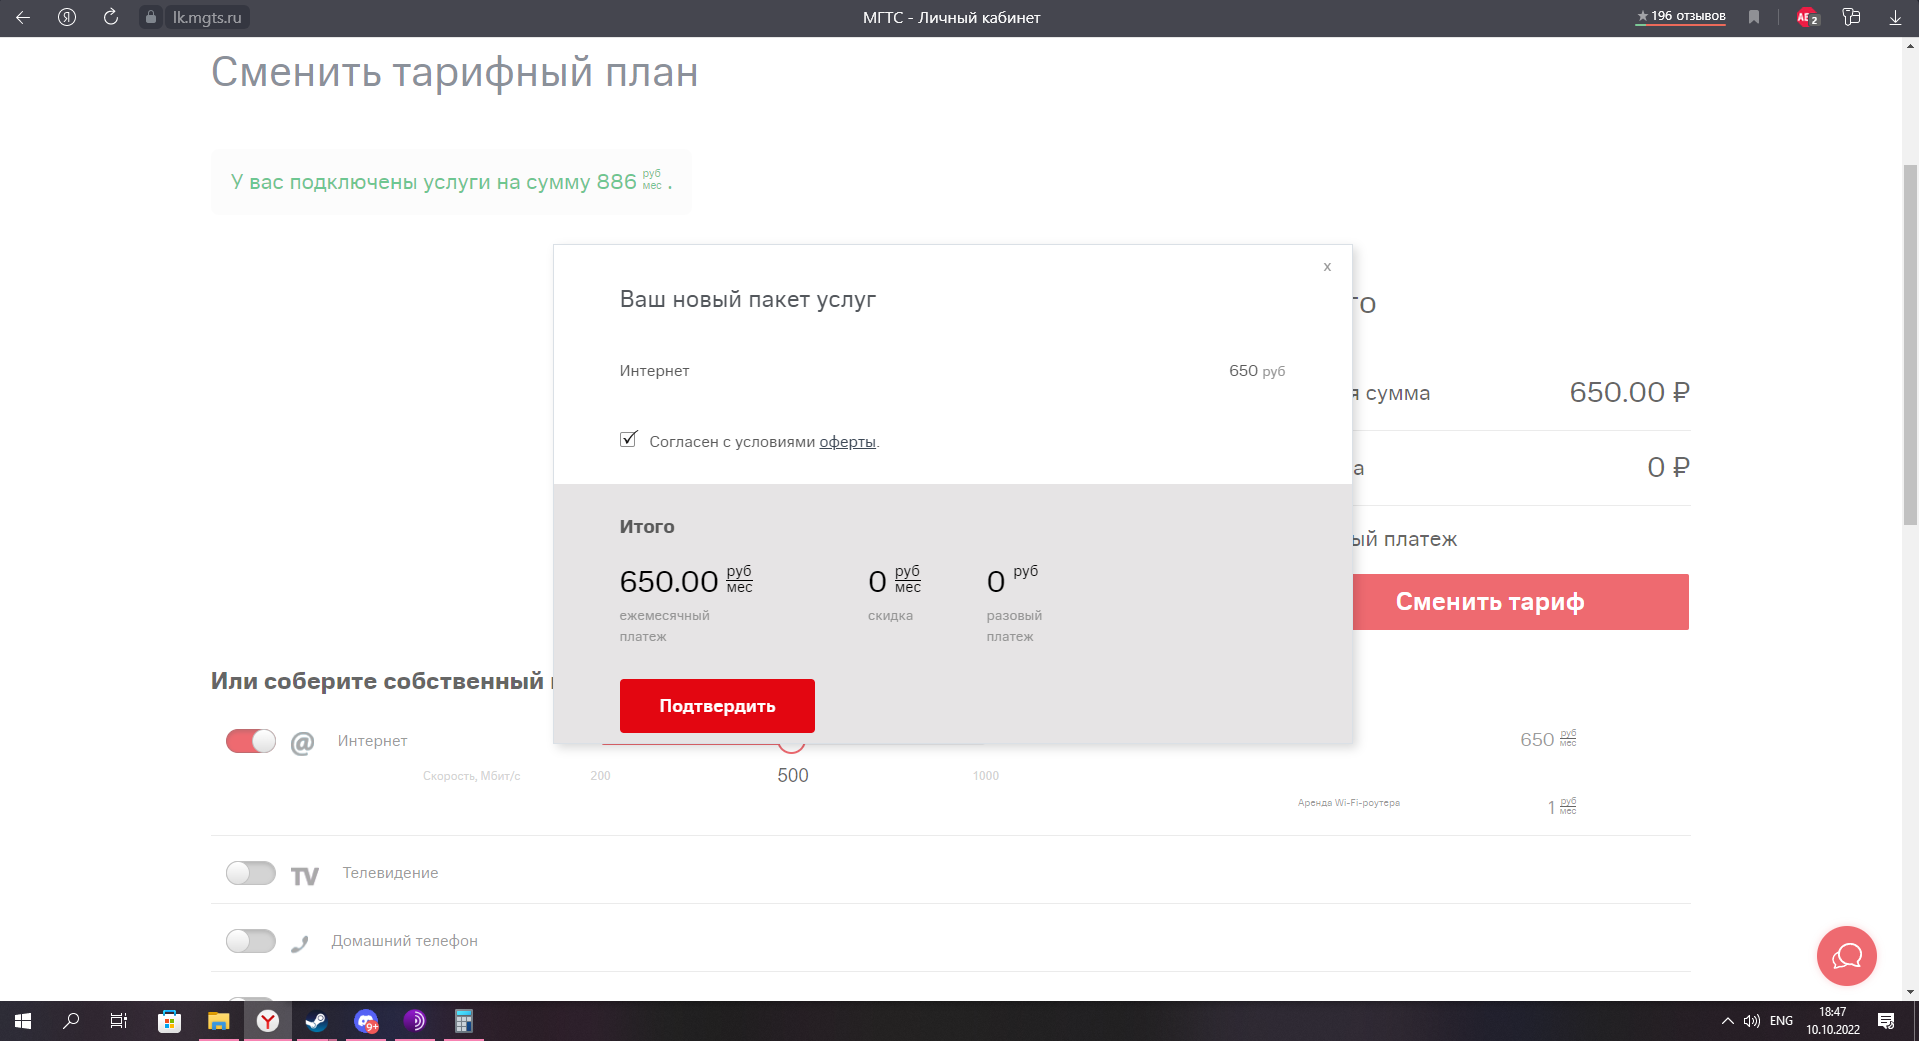This screenshot has width=1919, height=1041.
Task: Open browser downloads arrow icon
Action: point(1895,17)
